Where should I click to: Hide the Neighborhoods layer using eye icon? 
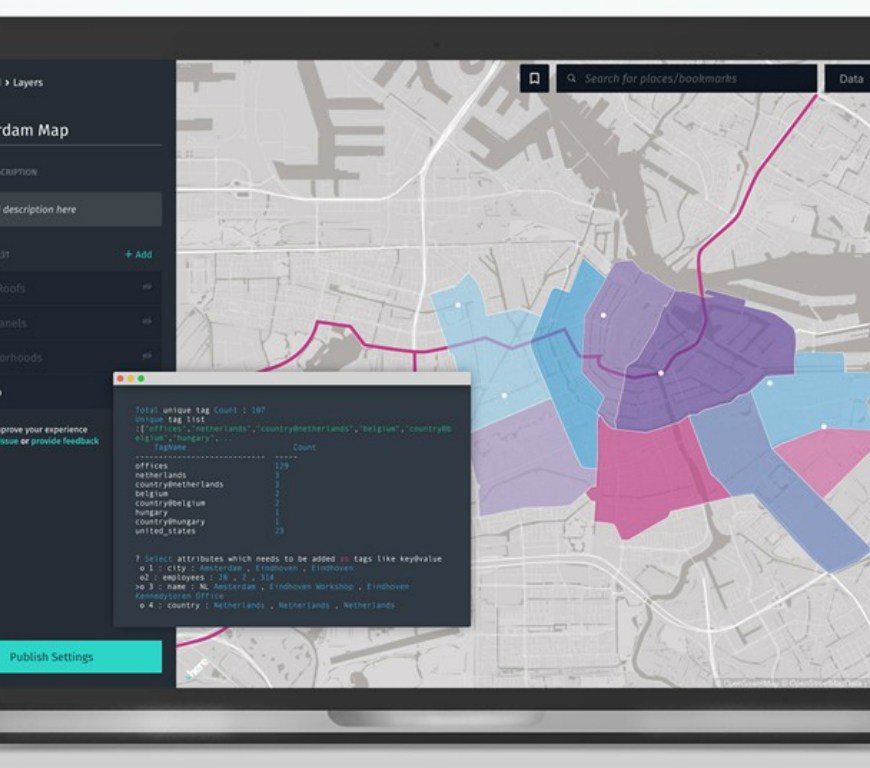[147, 356]
